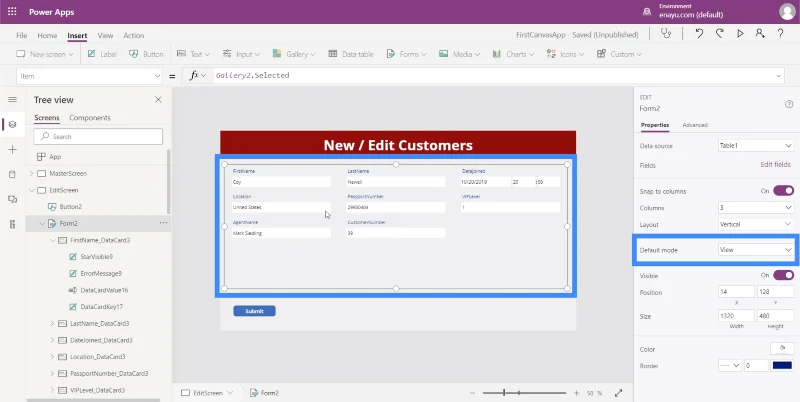Viewport: 800px width, 402px height.
Task: Open the Layout Vertical dropdown
Action: pyautogui.click(x=756, y=224)
